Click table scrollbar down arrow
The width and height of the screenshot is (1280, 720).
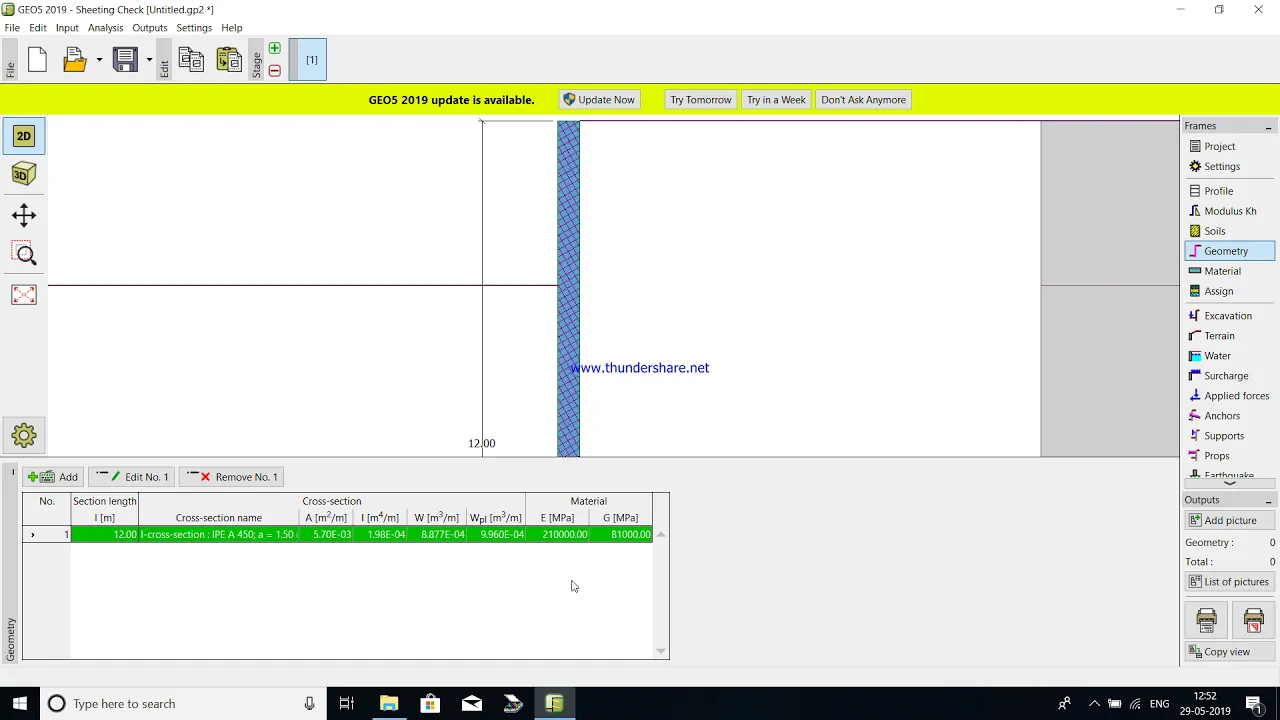pyautogui.click(x=661, y=651)
